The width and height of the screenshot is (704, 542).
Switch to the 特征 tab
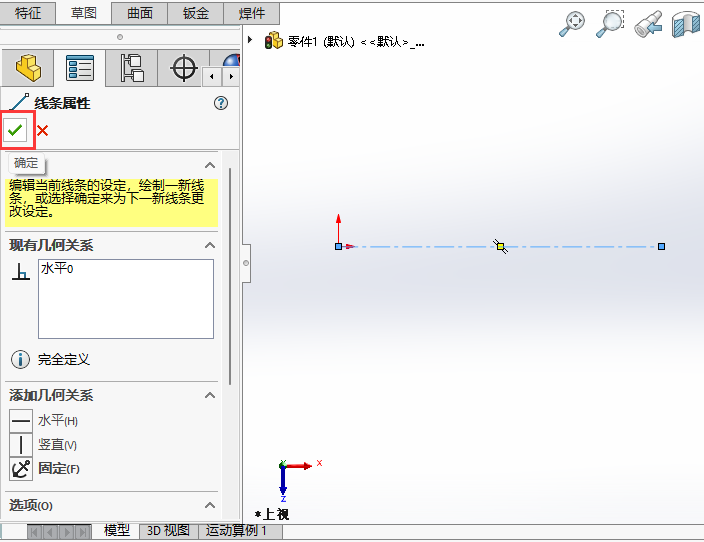28,13
